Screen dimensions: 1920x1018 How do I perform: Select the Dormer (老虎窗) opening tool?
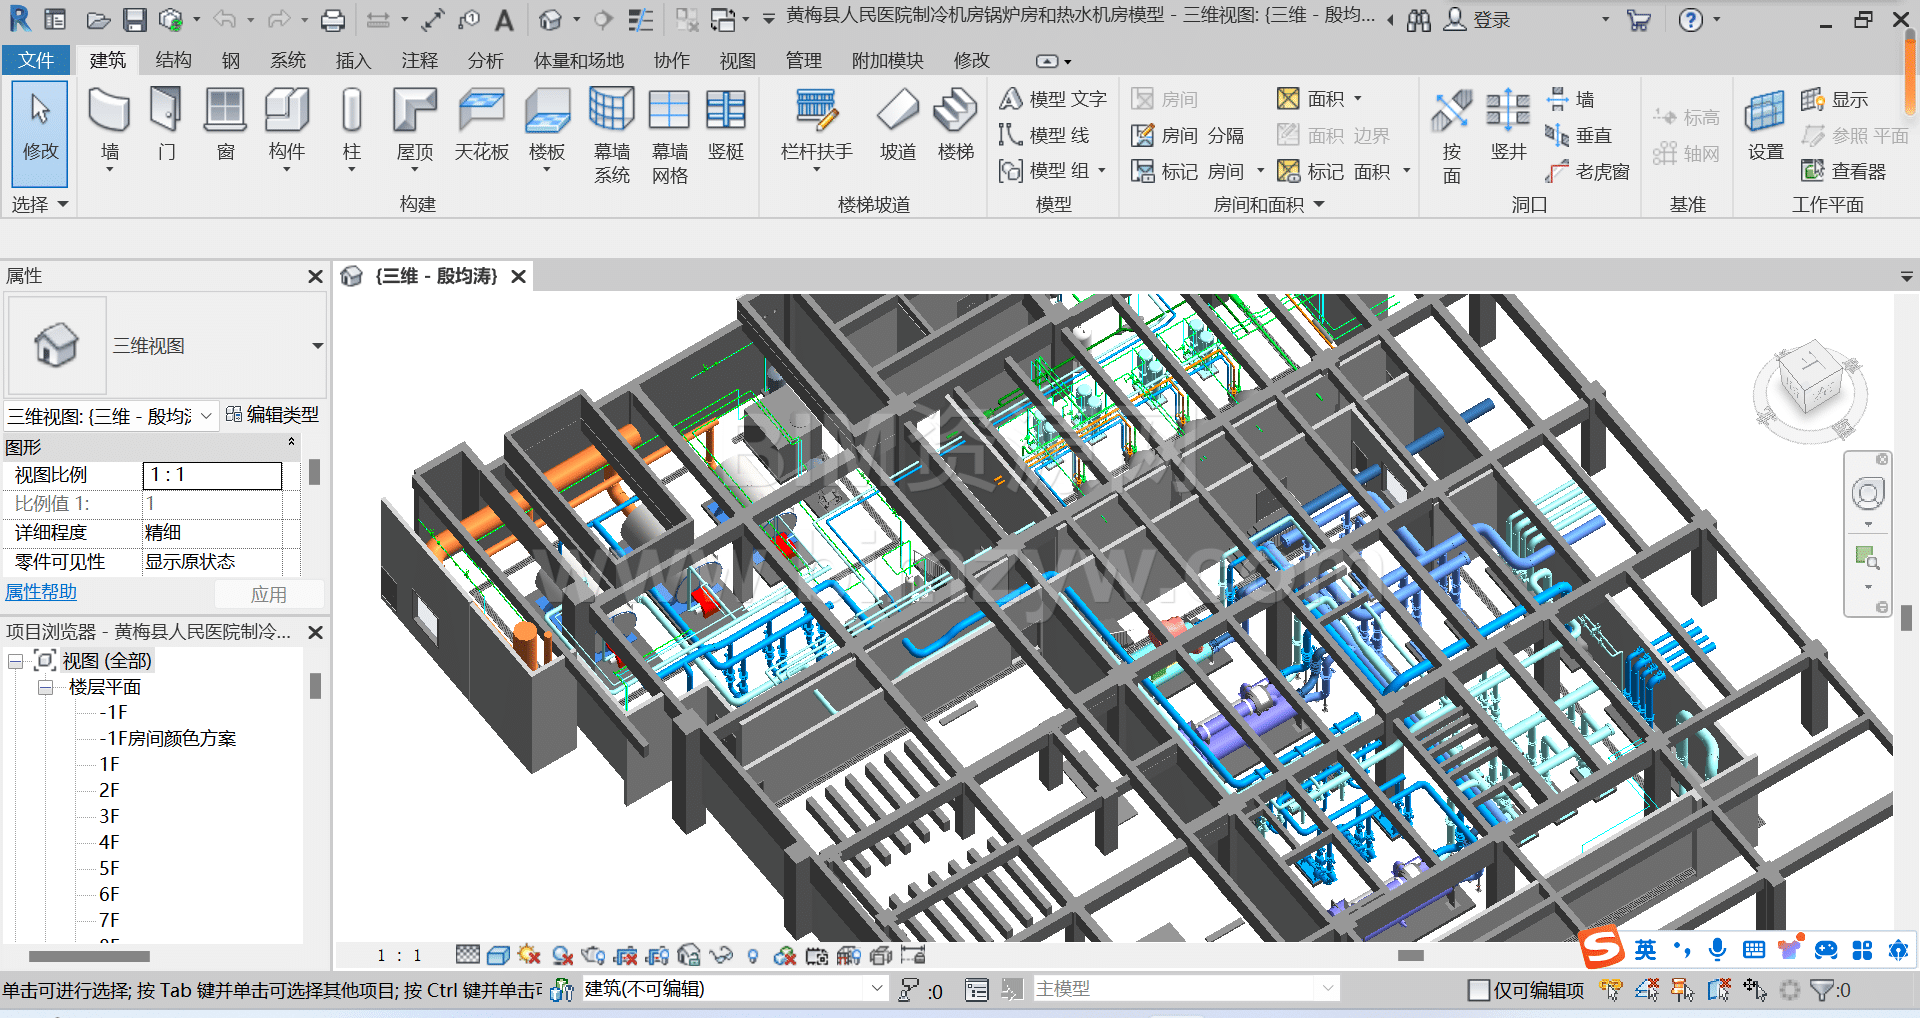click(x=1587, y=172)
